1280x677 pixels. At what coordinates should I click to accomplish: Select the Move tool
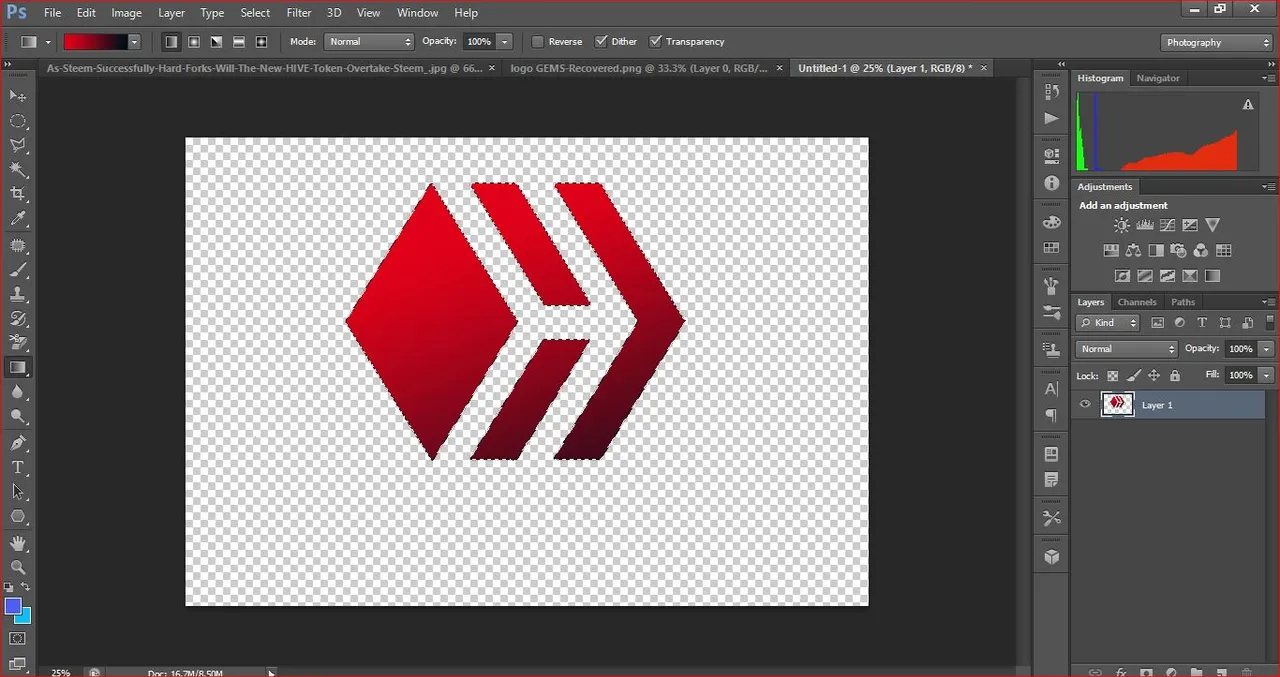pyautogui.click(x=18, y=95)
